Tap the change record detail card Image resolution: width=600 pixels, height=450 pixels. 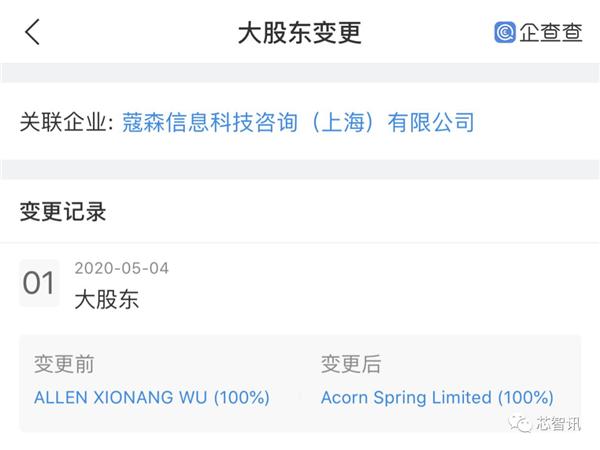coord(300,383)
